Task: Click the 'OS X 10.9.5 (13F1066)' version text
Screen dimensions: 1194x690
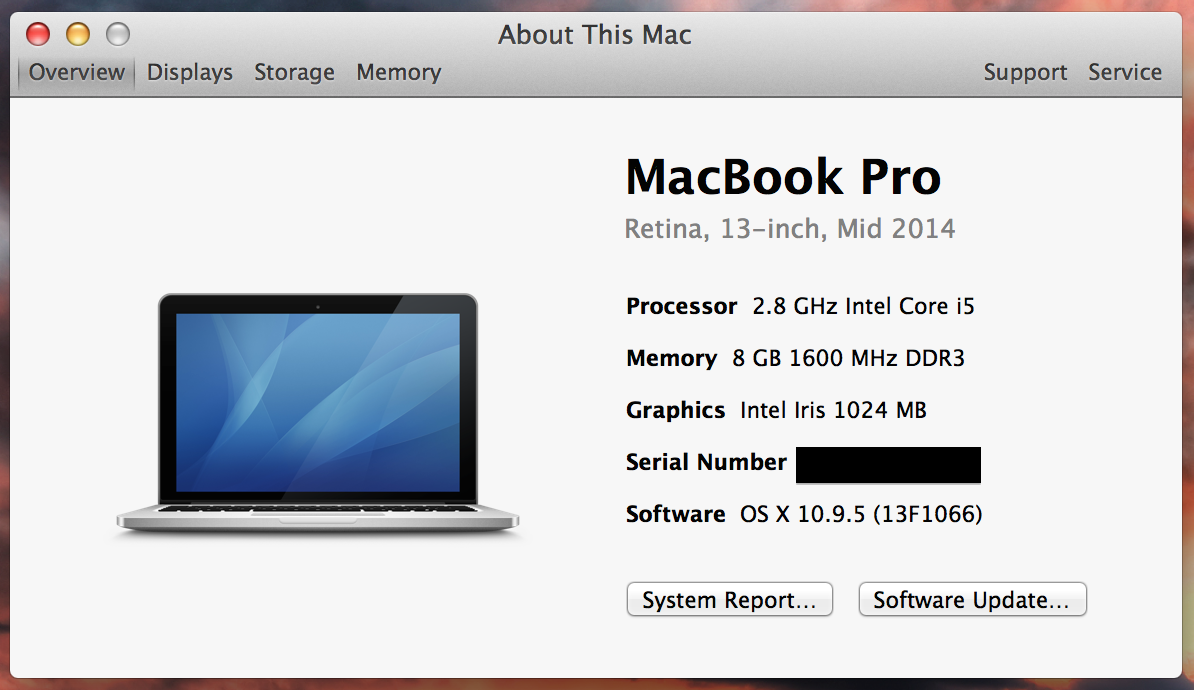Action: click(861, 514)
